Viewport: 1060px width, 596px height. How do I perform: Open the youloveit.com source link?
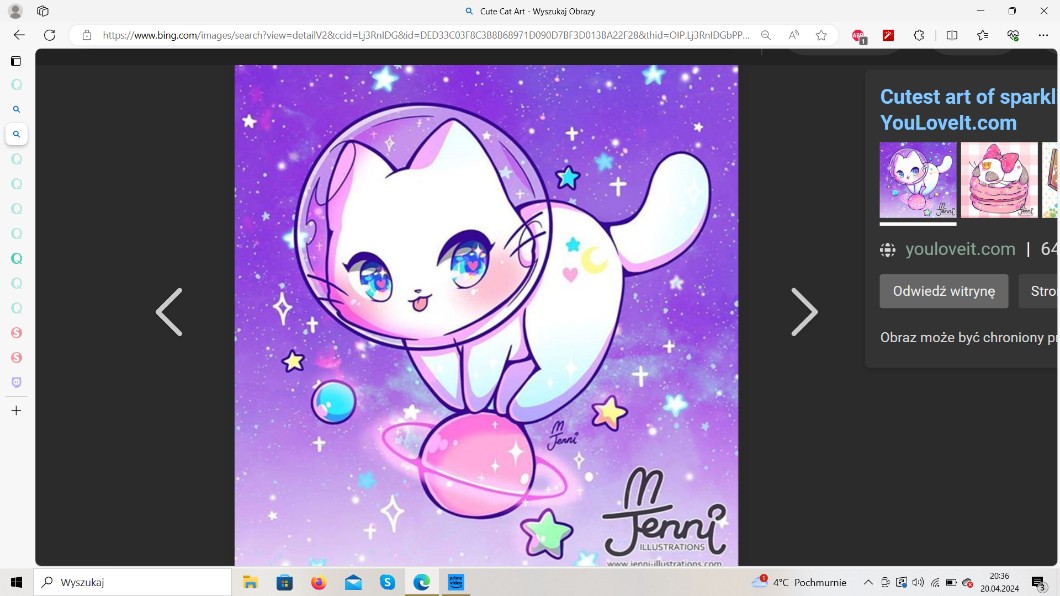tap(959, 249)
